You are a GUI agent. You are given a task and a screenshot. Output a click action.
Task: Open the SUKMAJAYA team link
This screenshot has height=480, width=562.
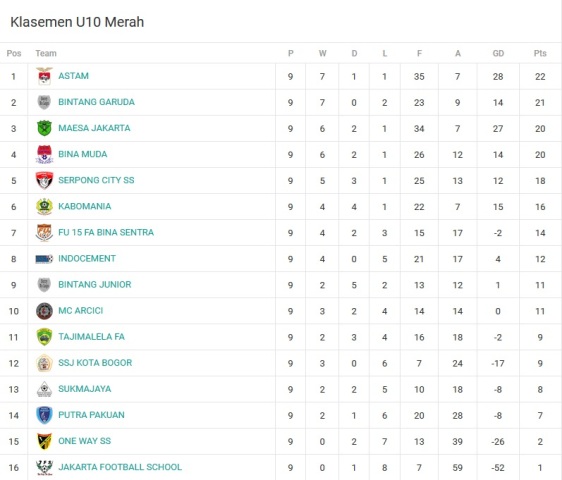(x=85, y=389)
